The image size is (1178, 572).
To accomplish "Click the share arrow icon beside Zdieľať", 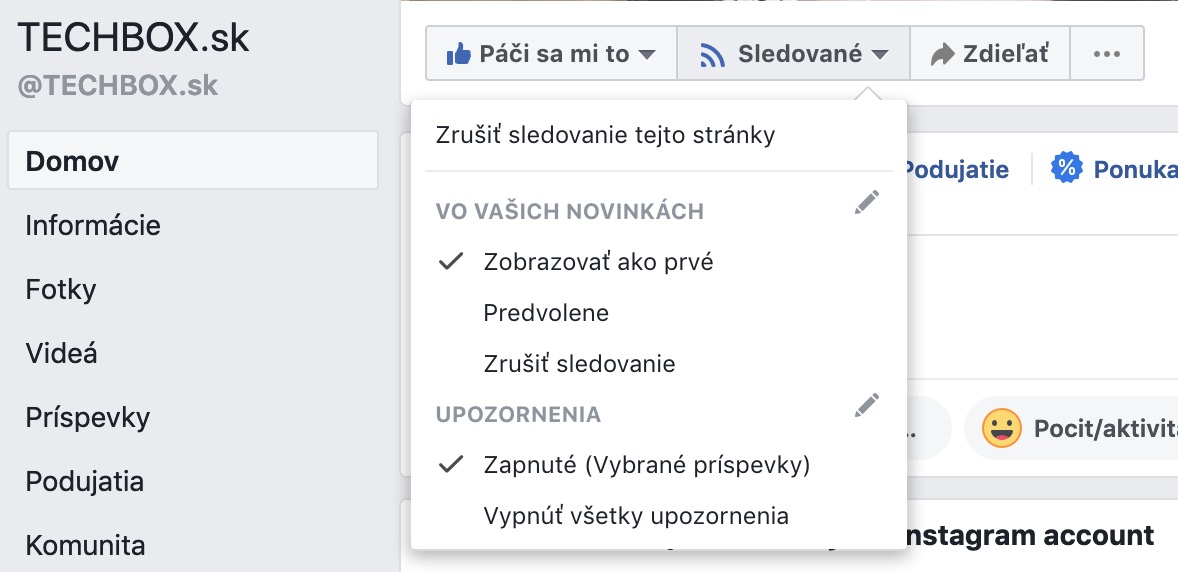I will point(941,54).
